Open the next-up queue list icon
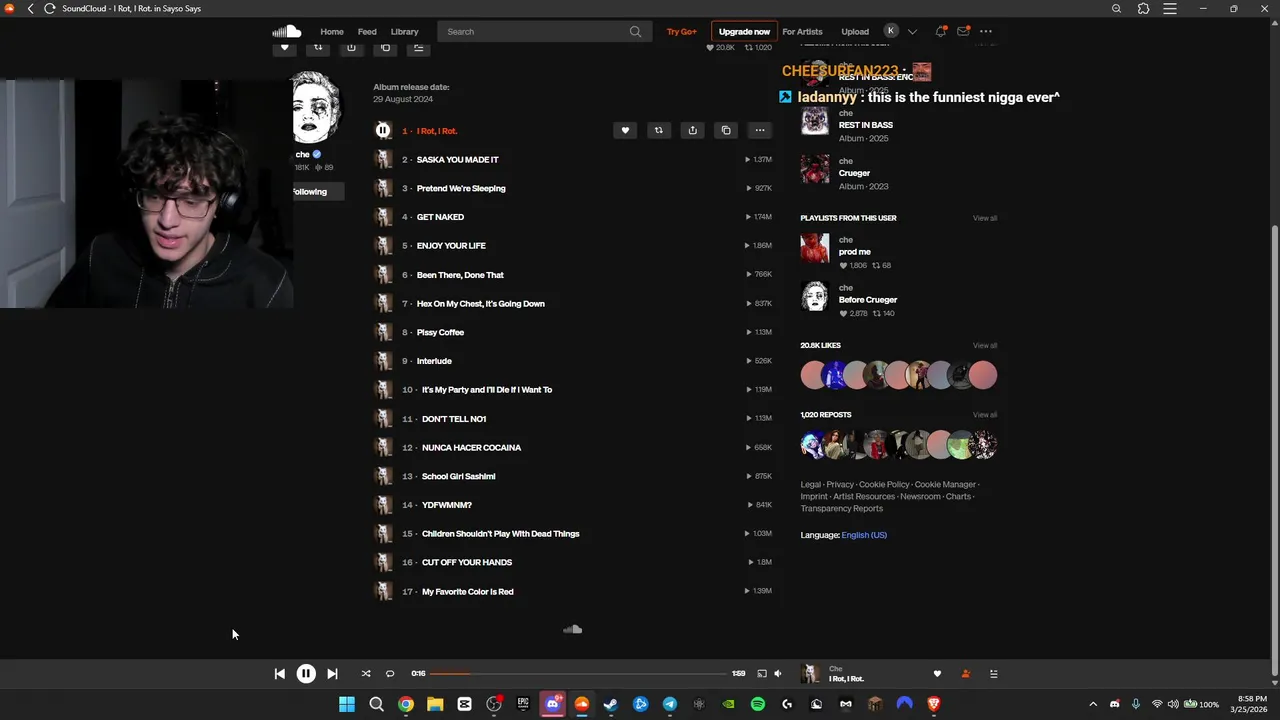1280x720 pixels. coord(993,674)
